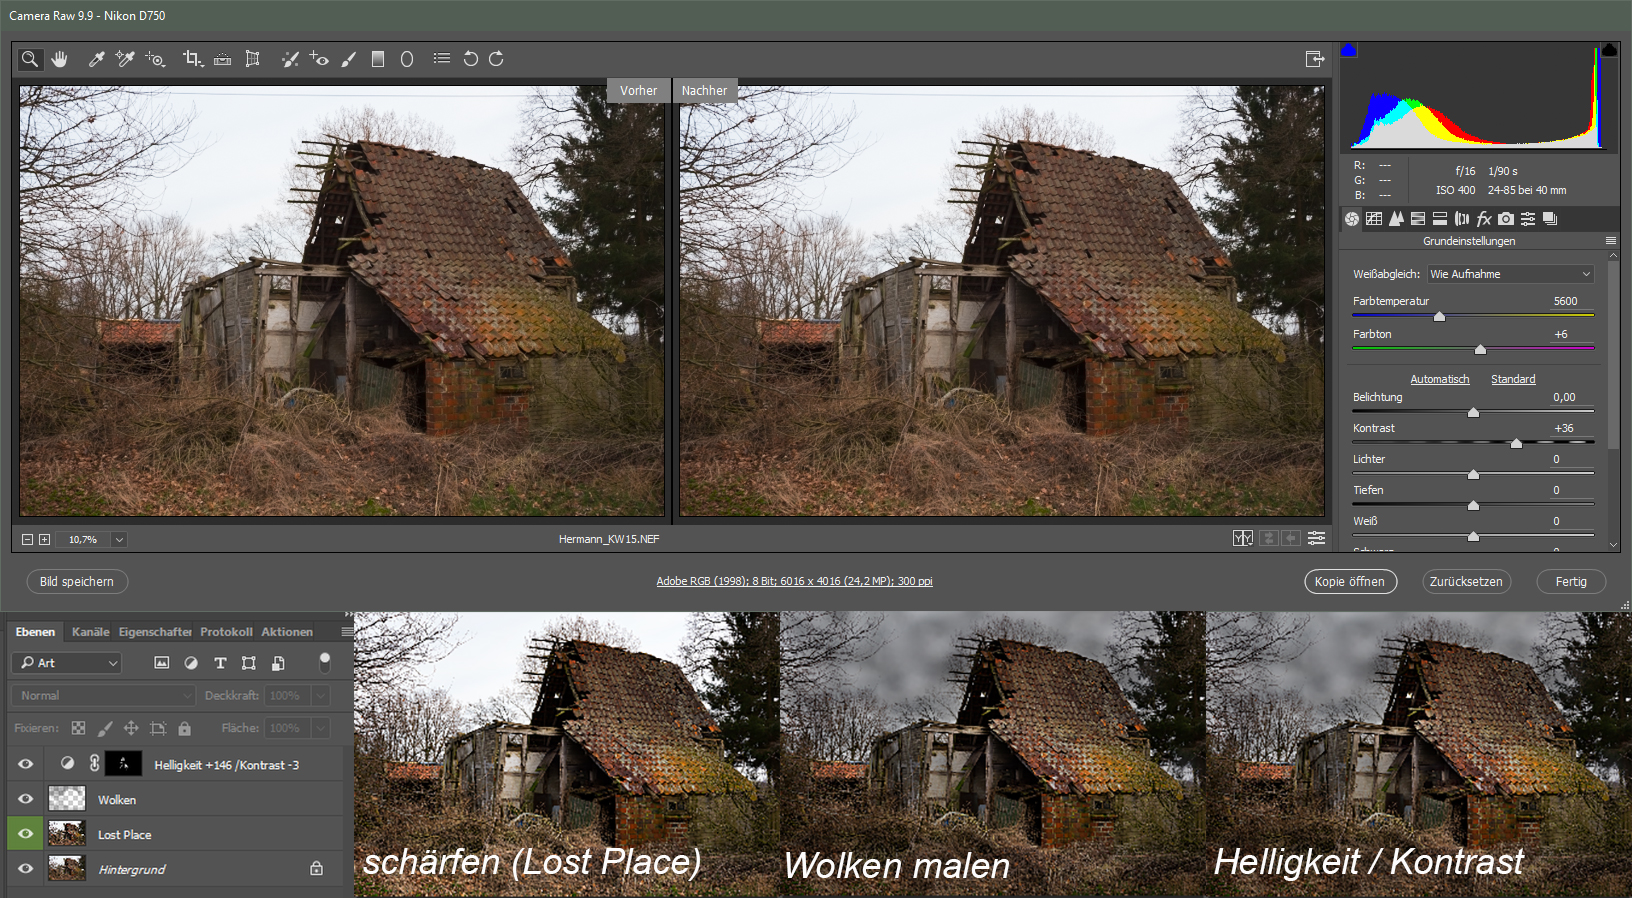Hide the Wolken layer
Screen dimensions: 1632x898
pyautogui.click(x=26, y=799)
